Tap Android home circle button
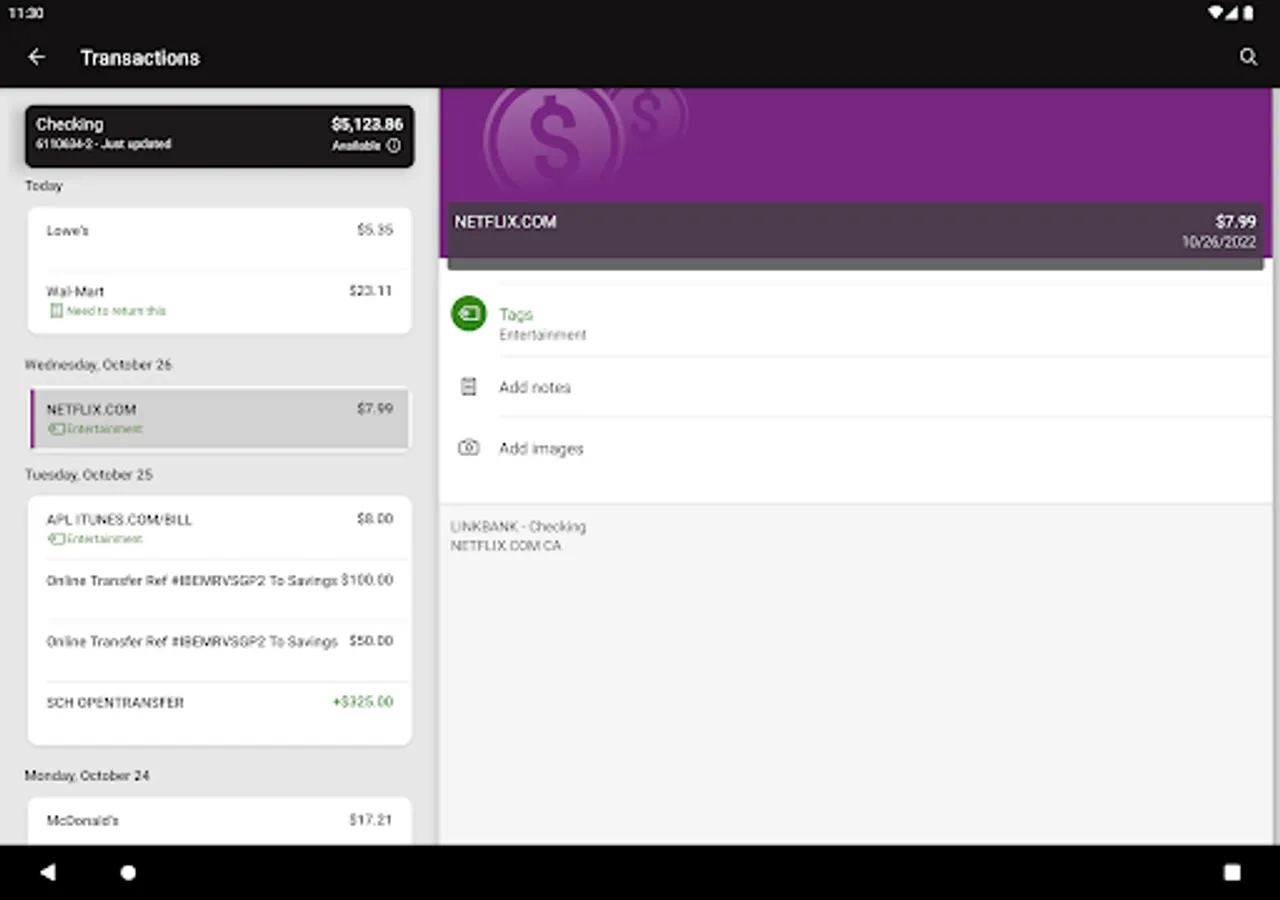Viewport: 1280px width, 900px height. coord(128,872)
